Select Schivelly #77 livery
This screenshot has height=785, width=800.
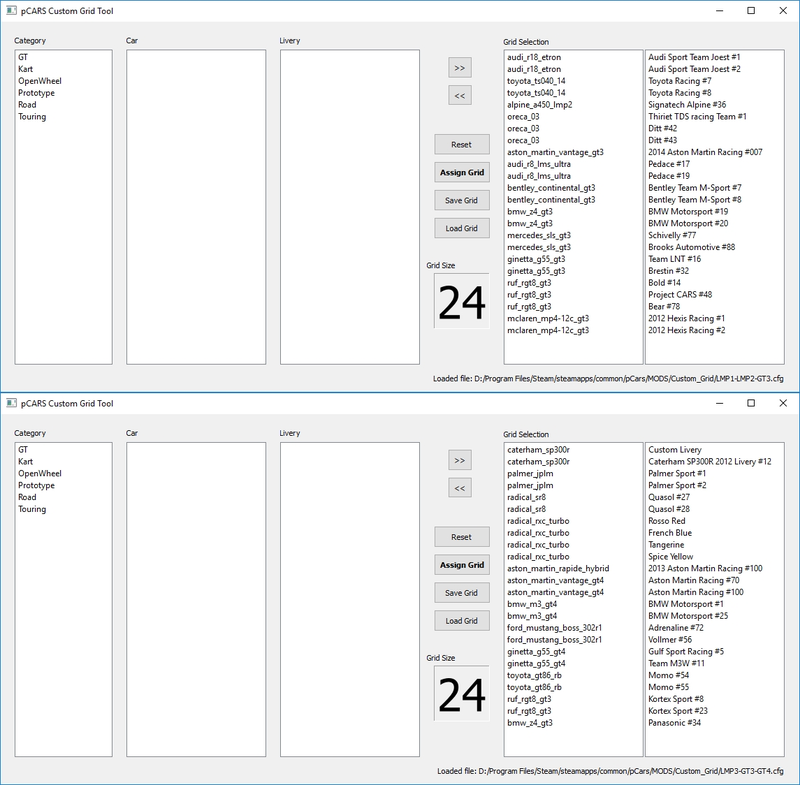click(x=672, y=235)
